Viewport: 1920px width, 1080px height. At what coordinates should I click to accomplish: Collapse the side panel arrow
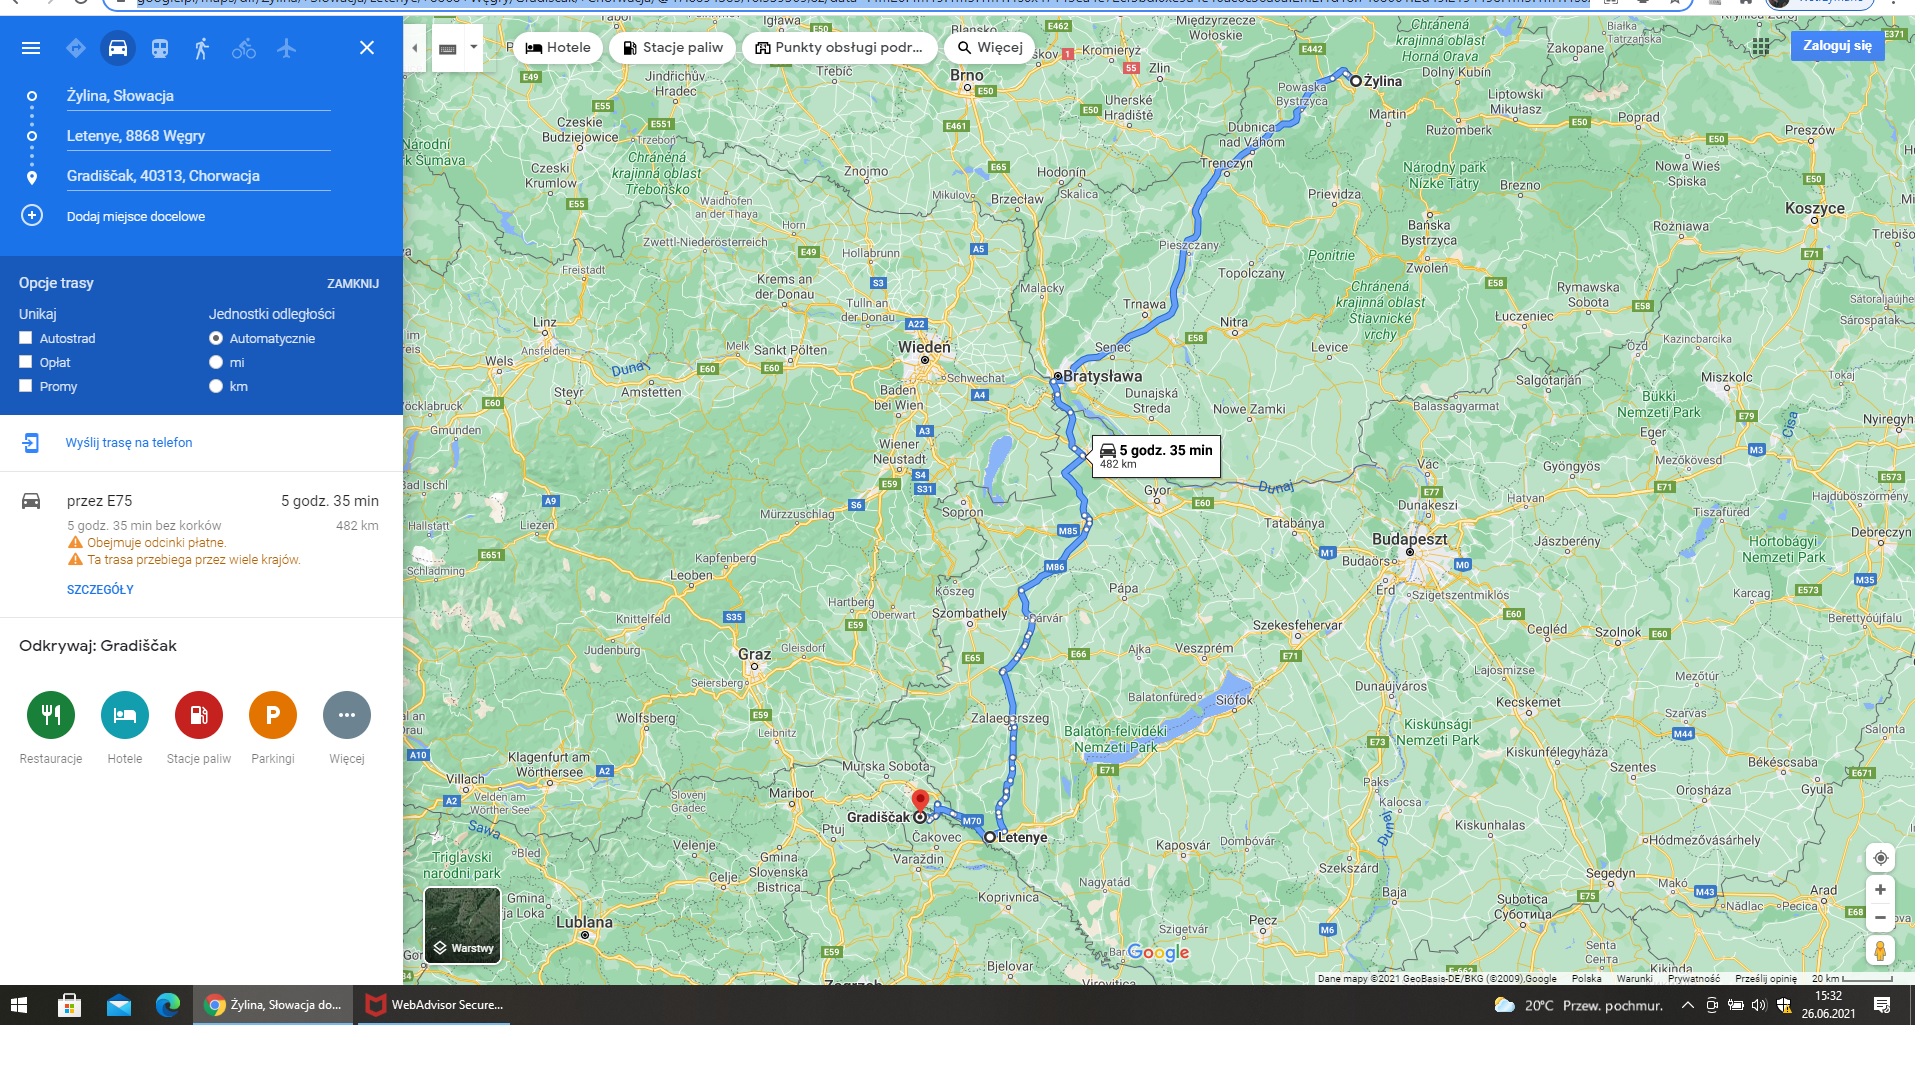[x=414, y=48]
